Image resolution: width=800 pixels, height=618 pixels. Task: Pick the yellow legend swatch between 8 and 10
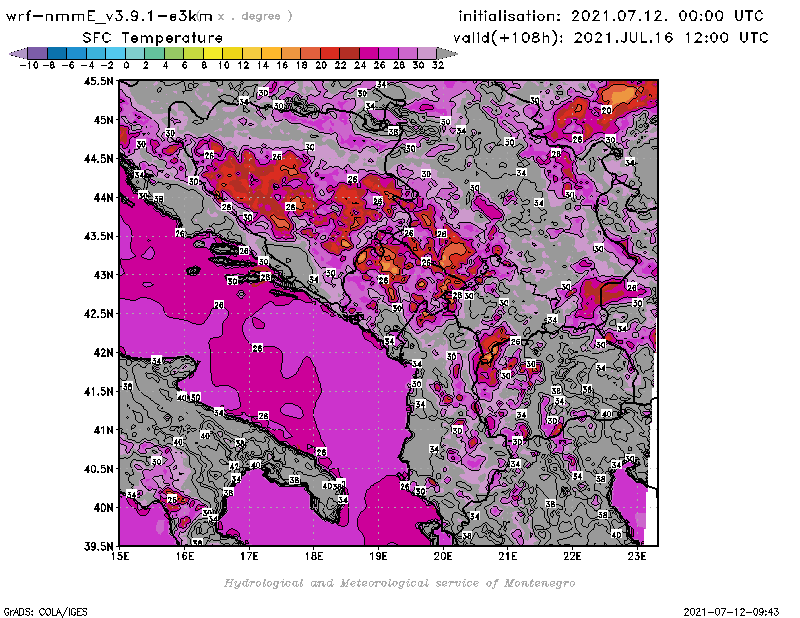pos(213,53)
